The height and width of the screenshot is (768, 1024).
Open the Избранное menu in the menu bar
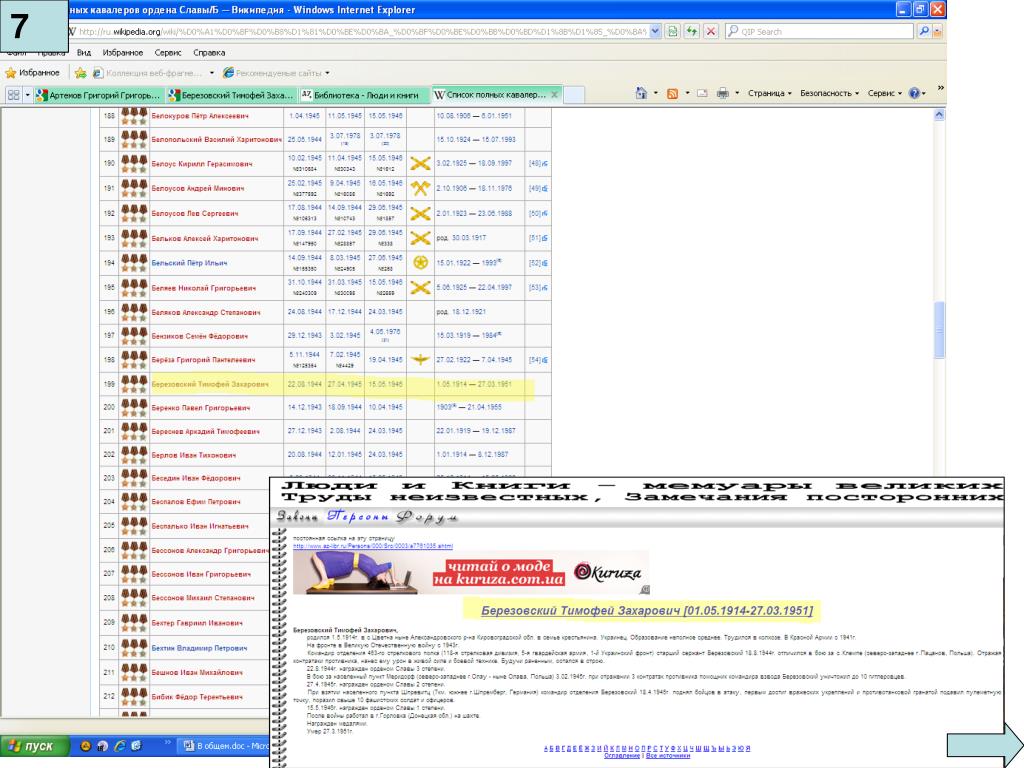tap(123, 52)
